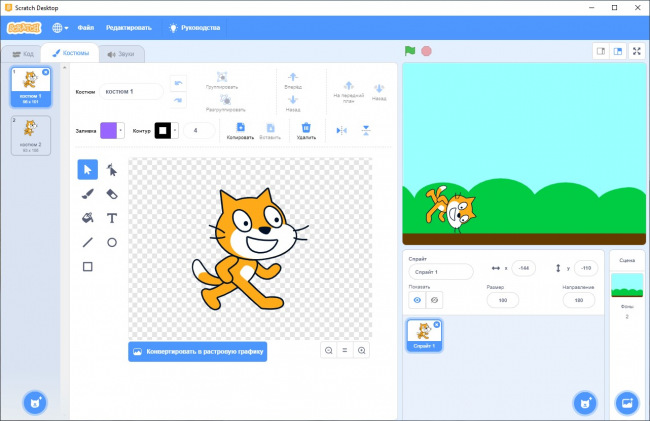Show sprite with eye icon

(x=417, y=300)
